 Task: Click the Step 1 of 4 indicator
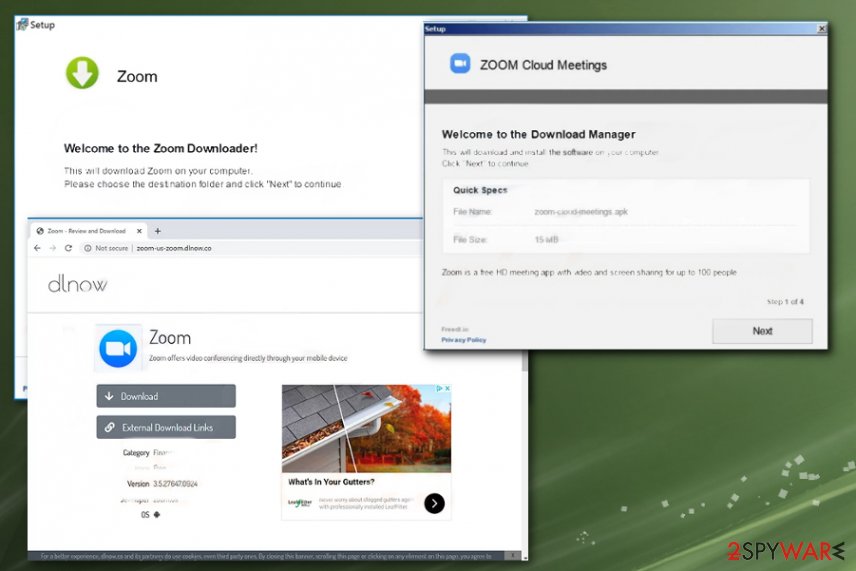click(x=785, y=301)
